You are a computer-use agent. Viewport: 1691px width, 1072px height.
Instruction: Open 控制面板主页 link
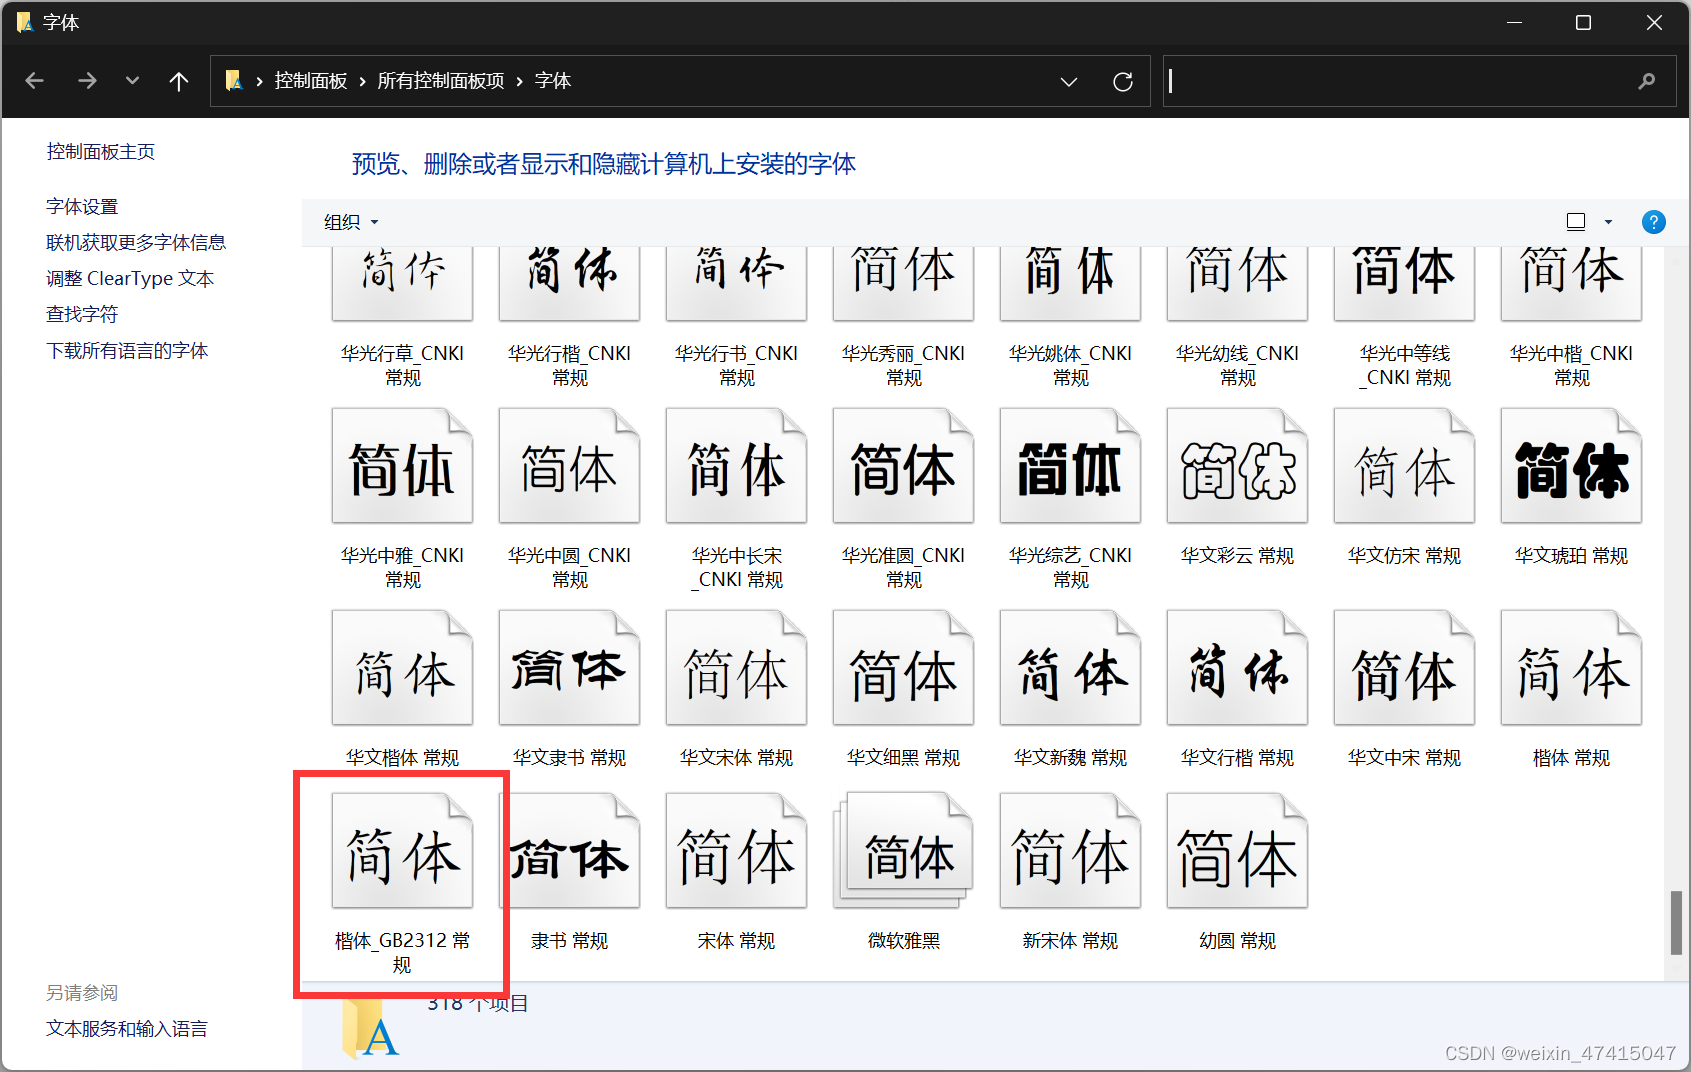(x=101, y=151)
